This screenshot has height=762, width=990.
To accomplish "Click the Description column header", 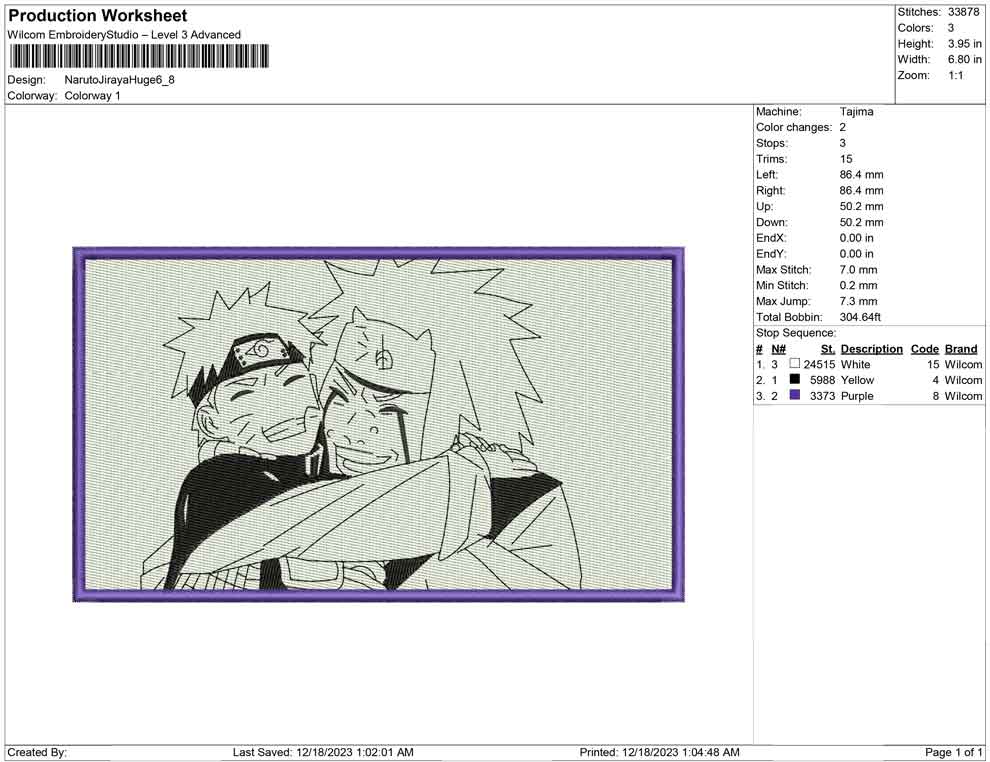I will click(x=871, y=349).
